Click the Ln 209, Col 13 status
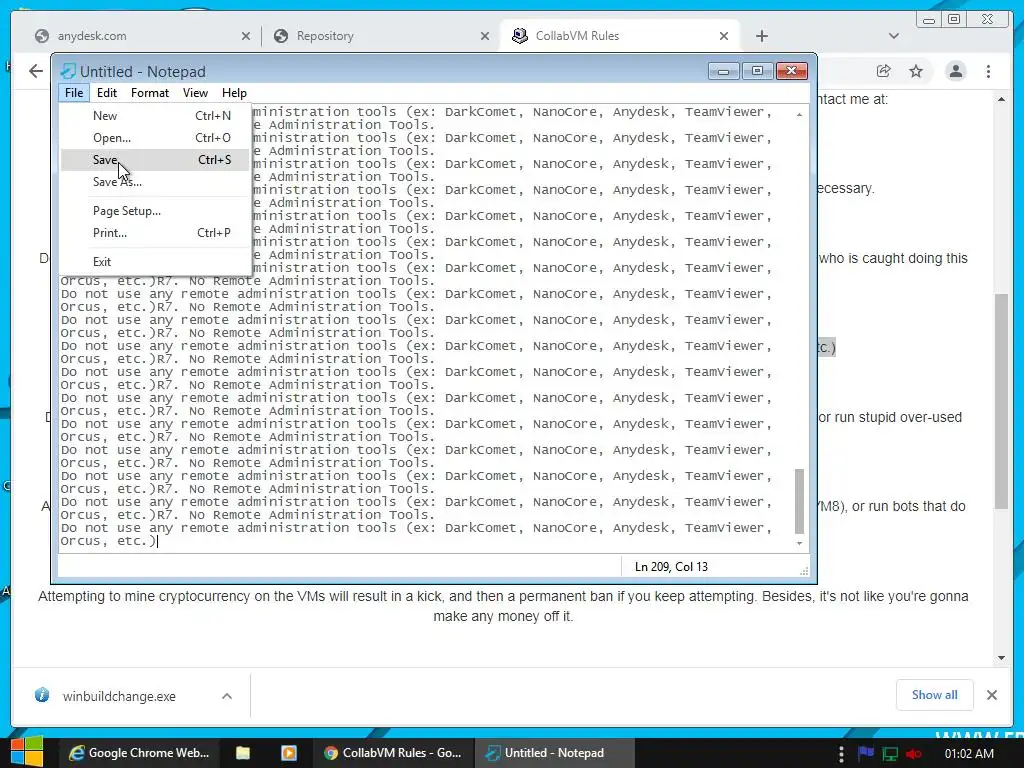 tap(671, 567)
